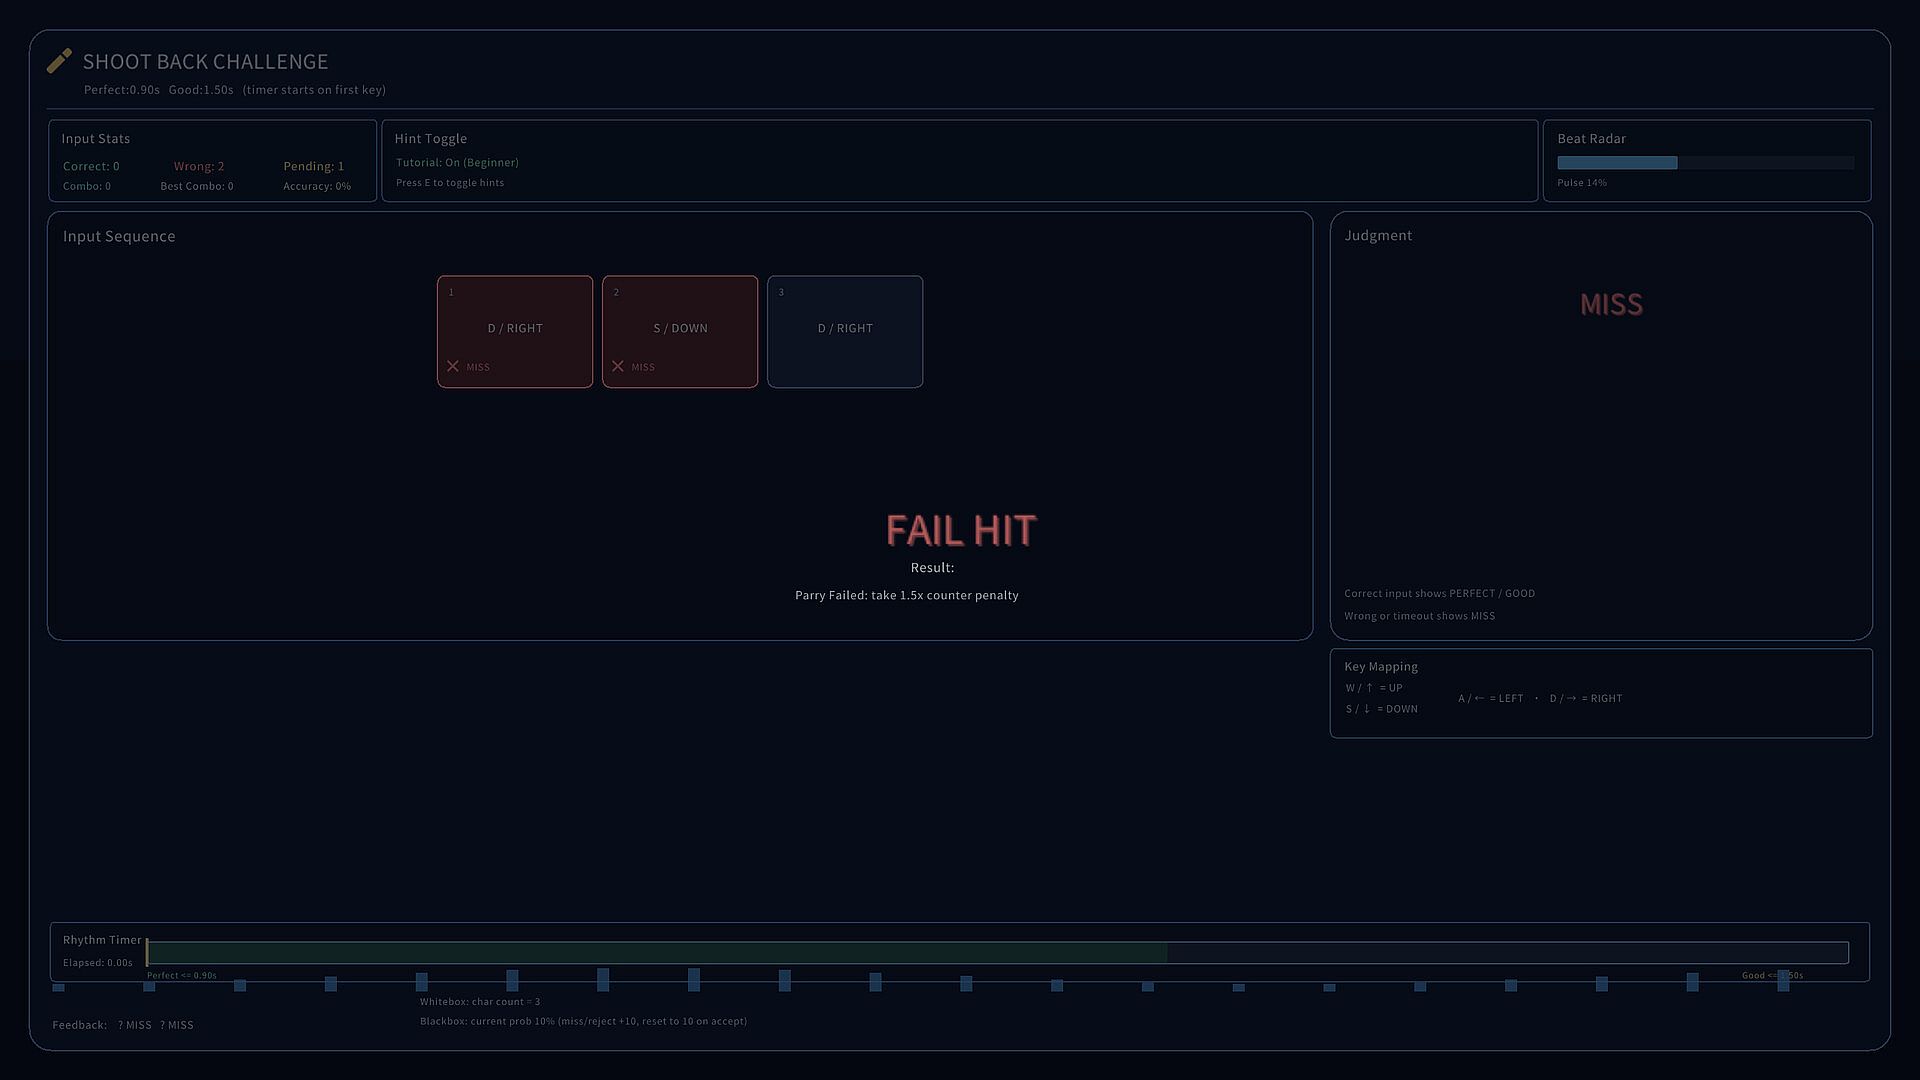Image resolution: width=1920 pixels, height=1080 pixels.
Task: Click the 'Elapsed: 0.00s' label
Action: pos(98,963)
